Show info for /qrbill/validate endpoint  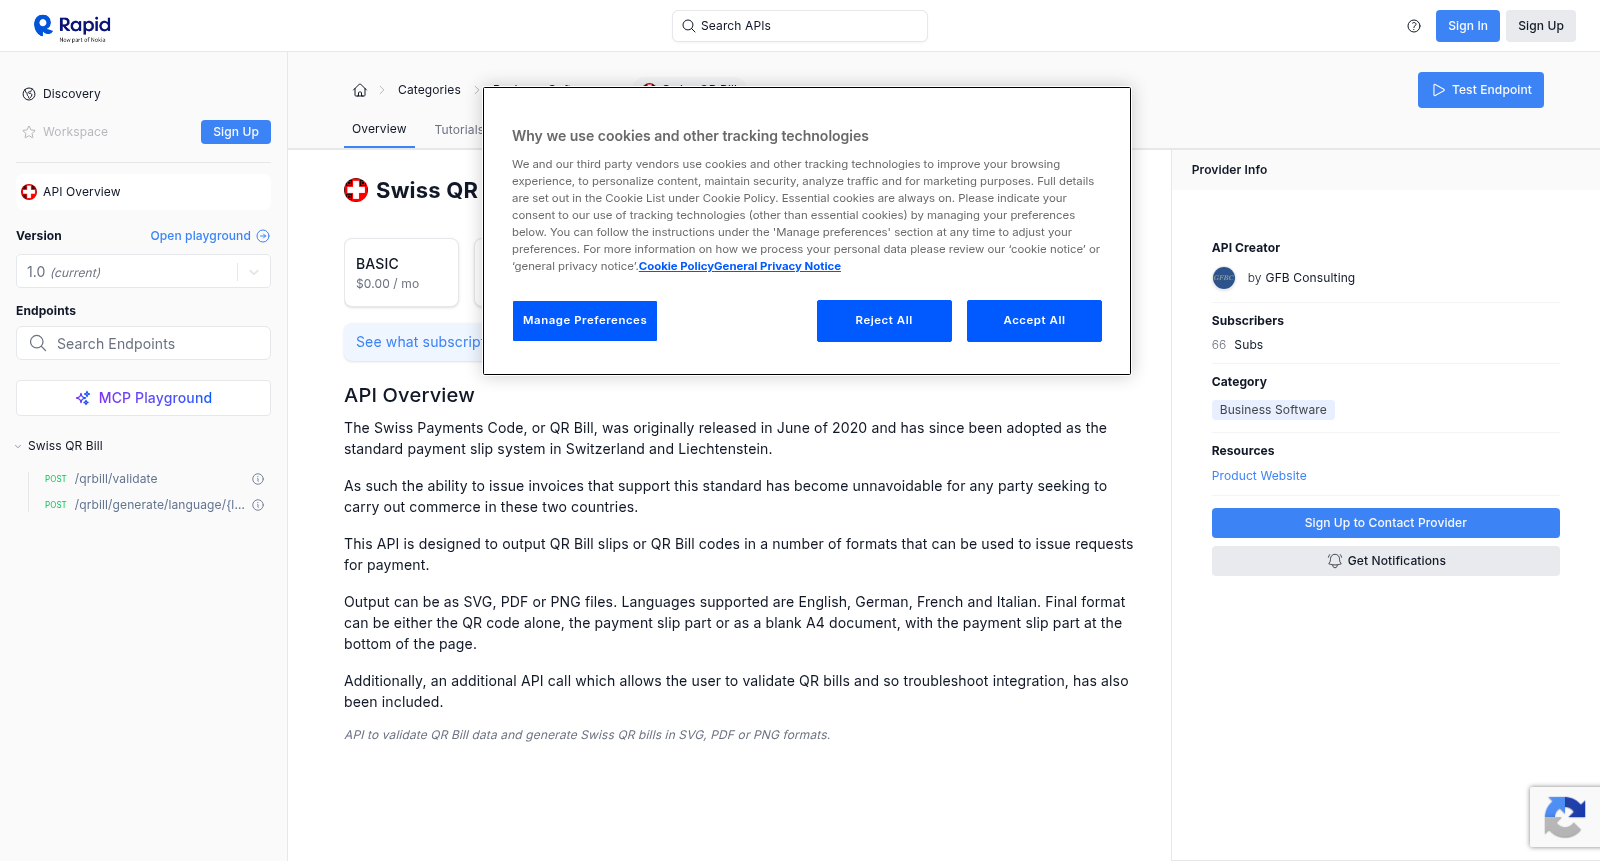pos(258,479)
